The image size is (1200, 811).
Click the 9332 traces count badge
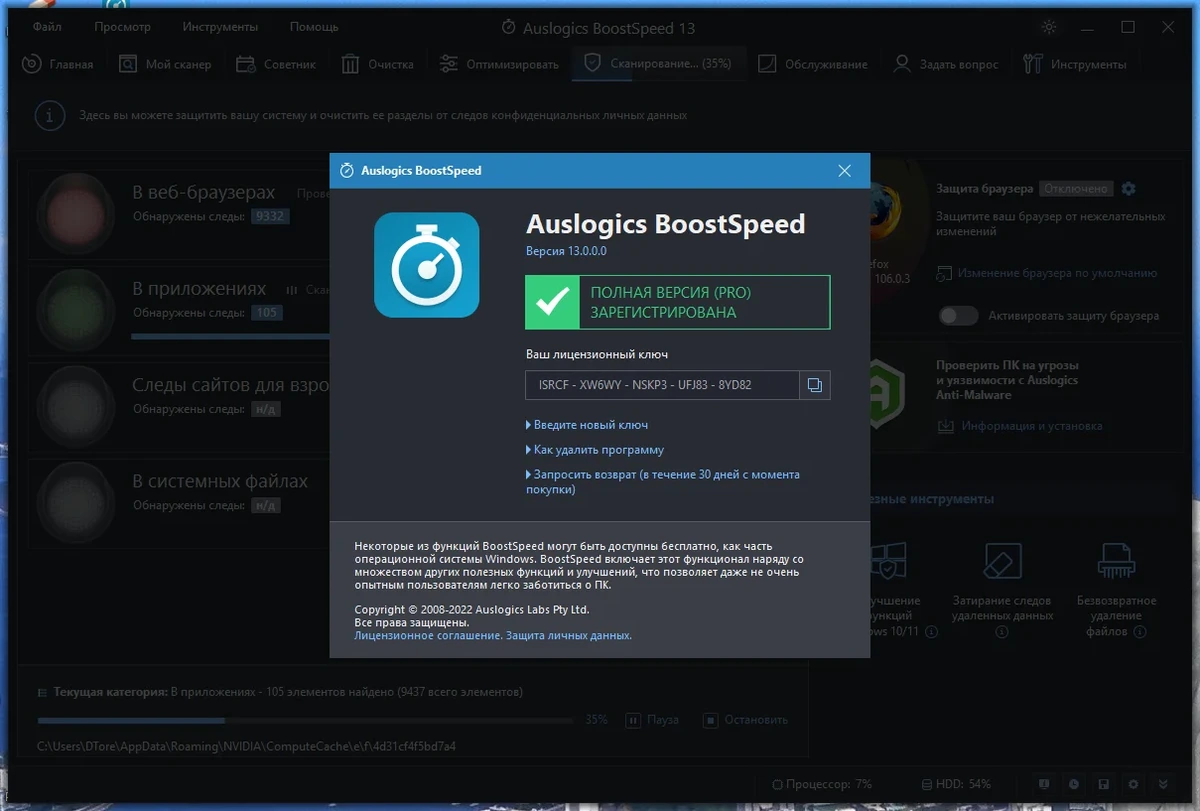pos(270,216)
